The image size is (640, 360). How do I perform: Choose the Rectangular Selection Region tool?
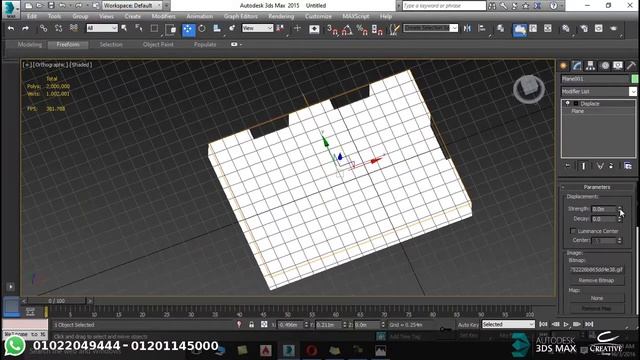(x=154, y=28)
